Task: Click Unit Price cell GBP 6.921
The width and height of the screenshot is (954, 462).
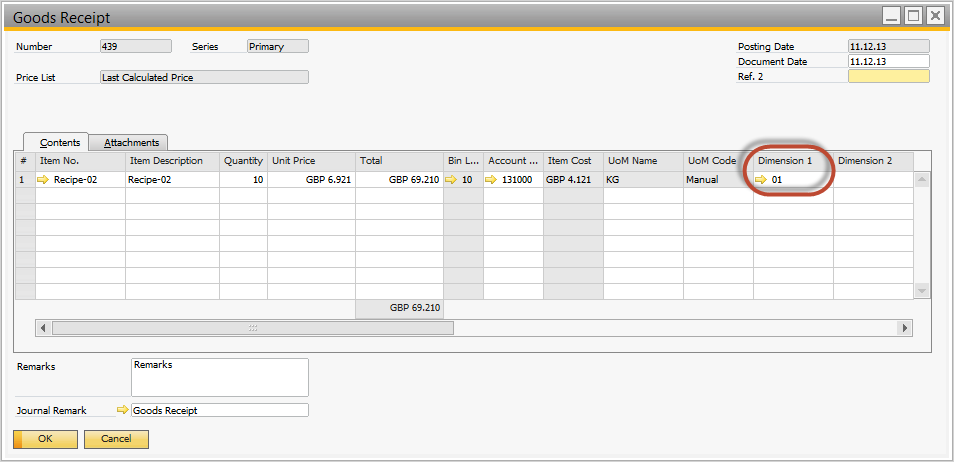Action: pyautogui.click(x=312, y=180)
